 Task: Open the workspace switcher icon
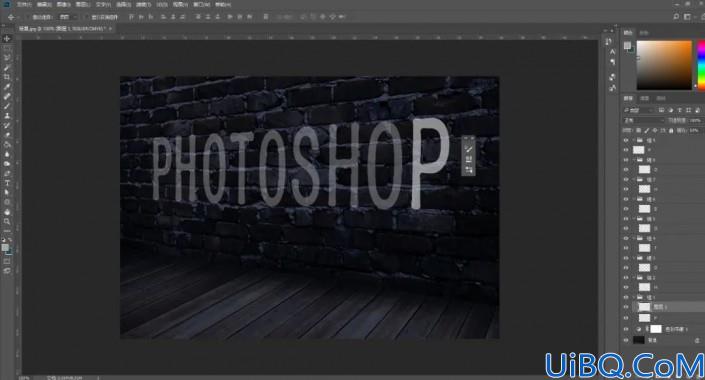click(x=687, y=17)
